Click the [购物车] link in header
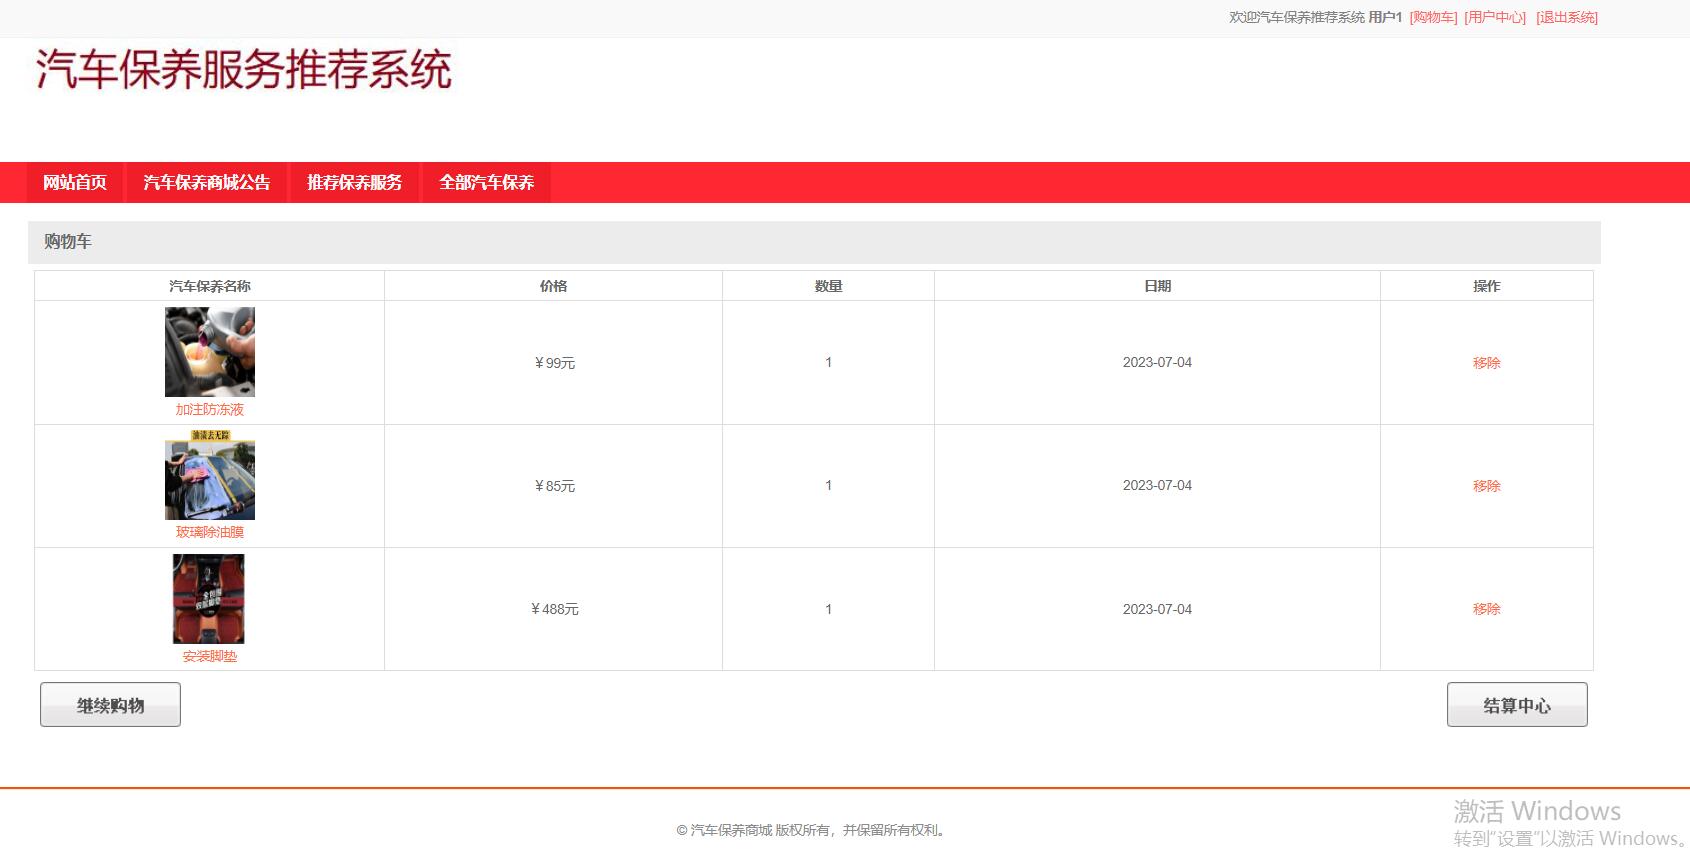Screen dimensions: 1690x850 1433,17
